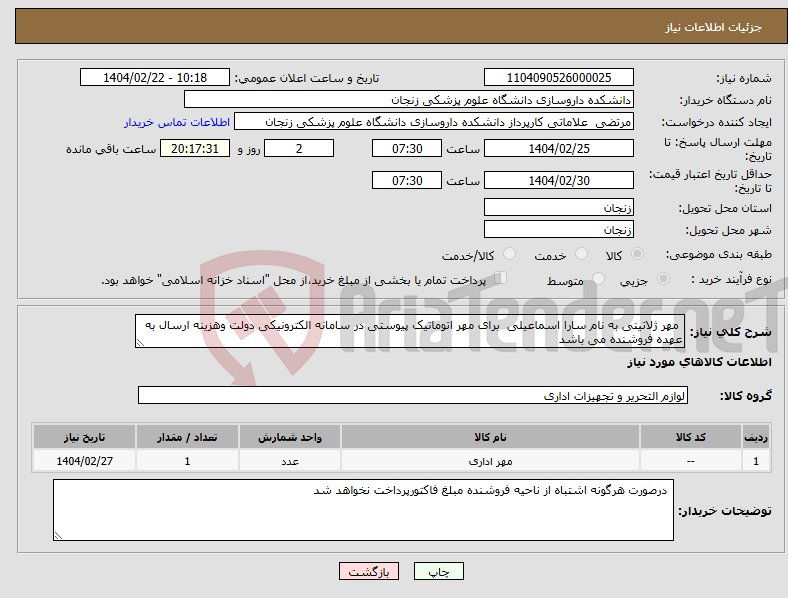Select the متوسط purchase type radio

[598, 278]
